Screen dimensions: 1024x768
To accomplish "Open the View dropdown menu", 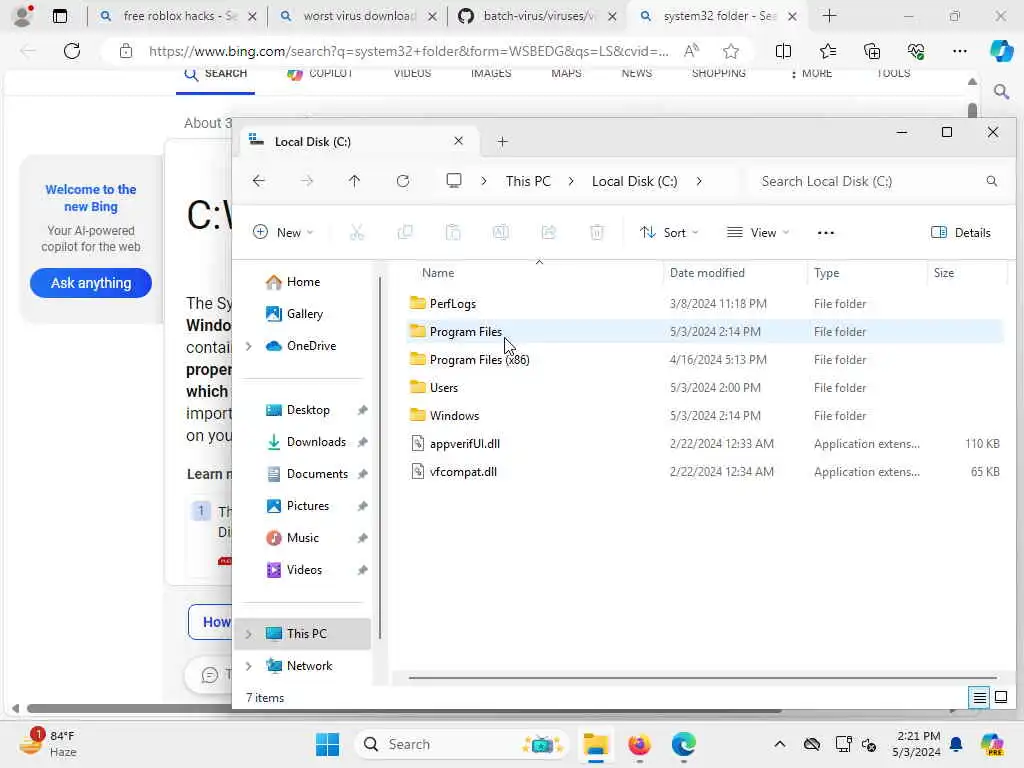I will (x=758, y=232).
